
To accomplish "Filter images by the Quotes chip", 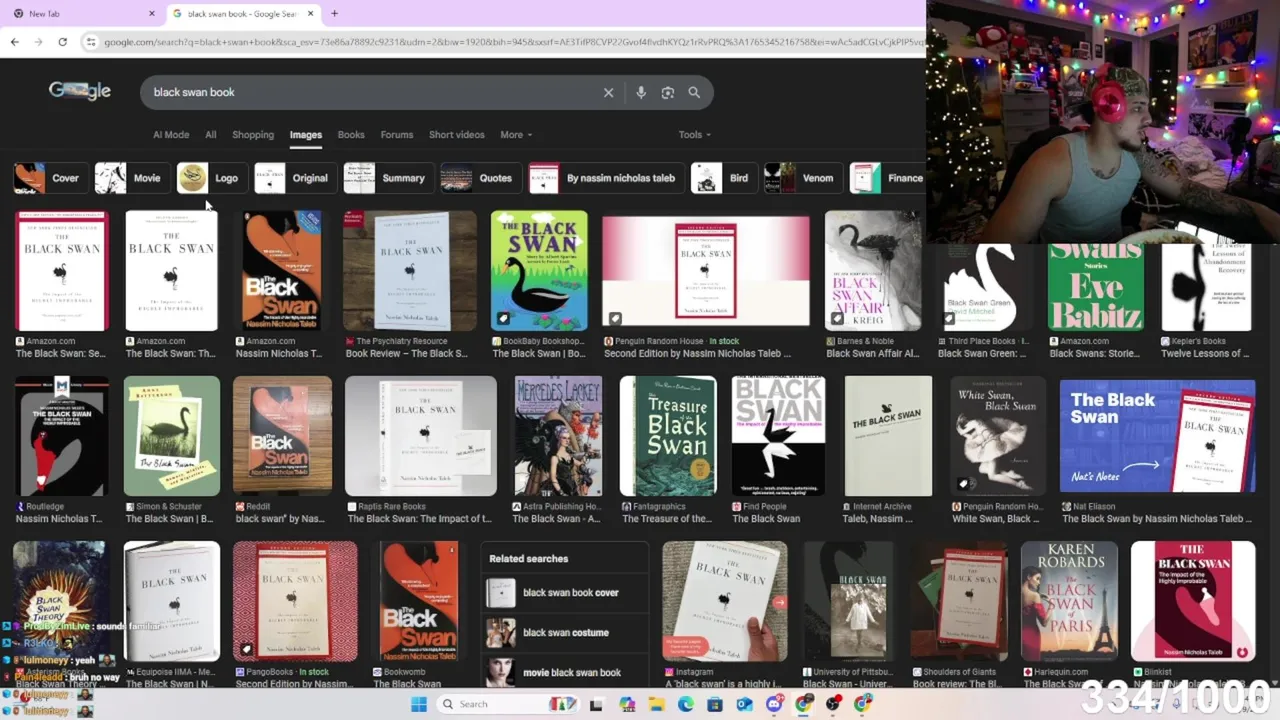I will (480, 178).
